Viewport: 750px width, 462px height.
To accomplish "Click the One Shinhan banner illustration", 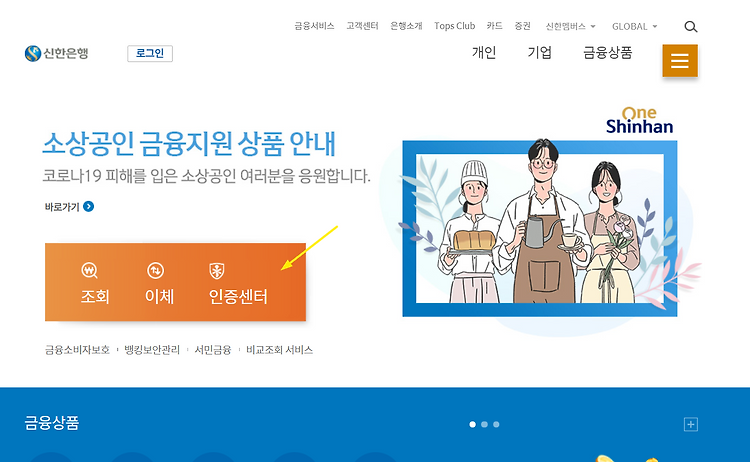I will point(540,220).
